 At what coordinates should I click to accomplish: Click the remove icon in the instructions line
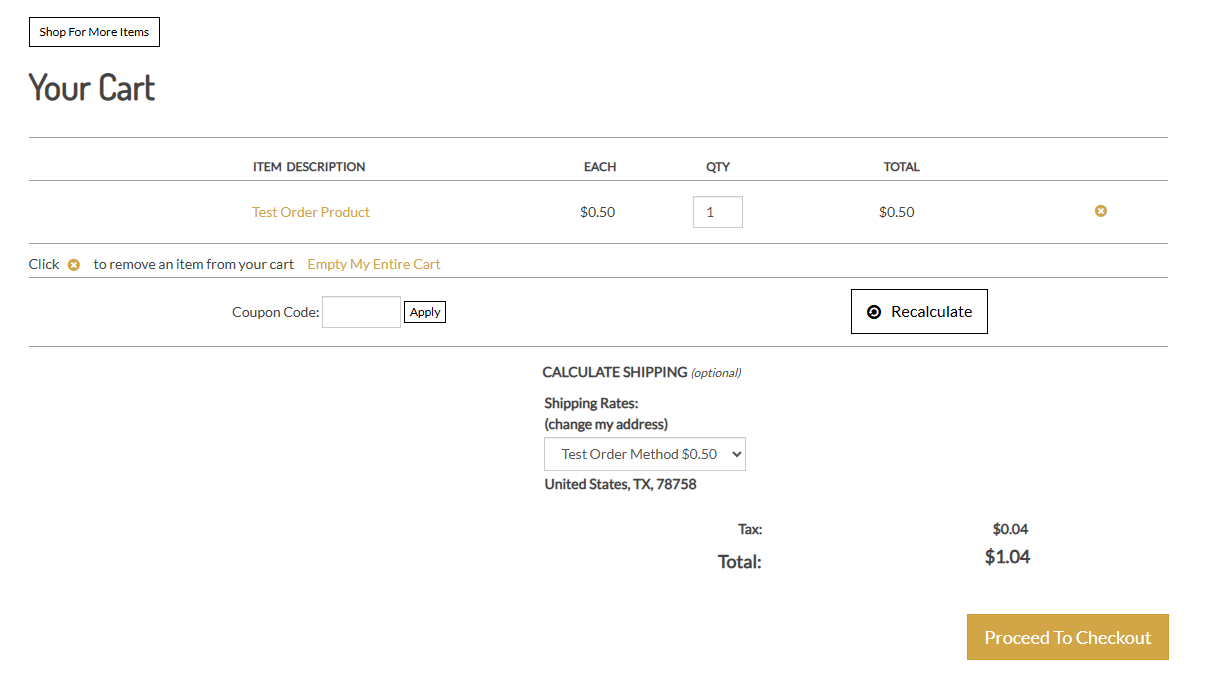[73, 265]
